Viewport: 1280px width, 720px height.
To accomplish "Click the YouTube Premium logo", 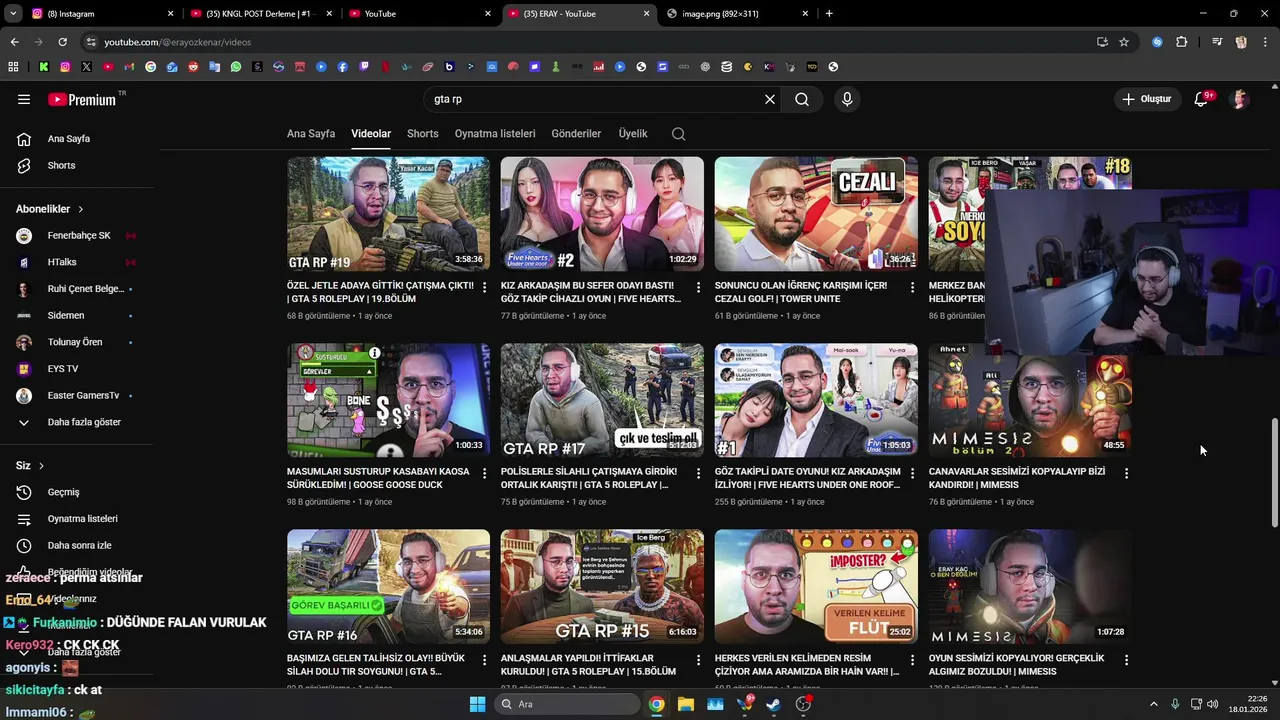I will click(81, 99).
